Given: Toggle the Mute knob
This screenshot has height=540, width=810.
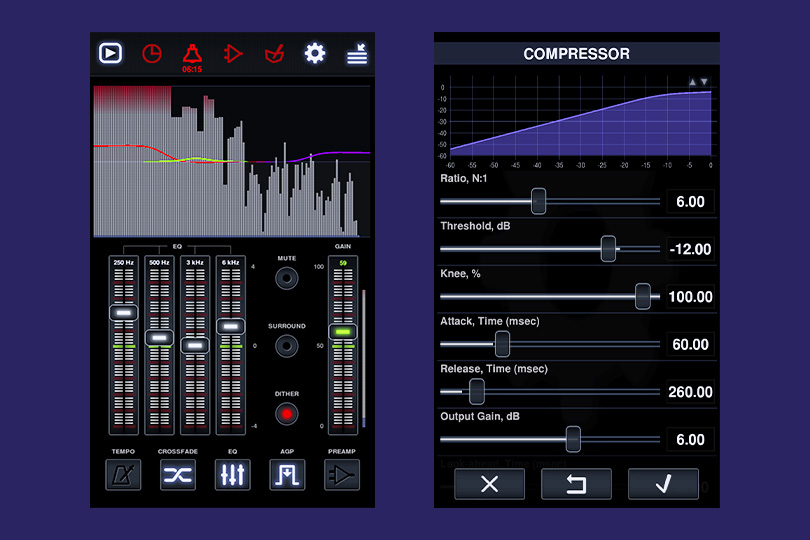Looking at the screenshot, I should pos(287,278).
